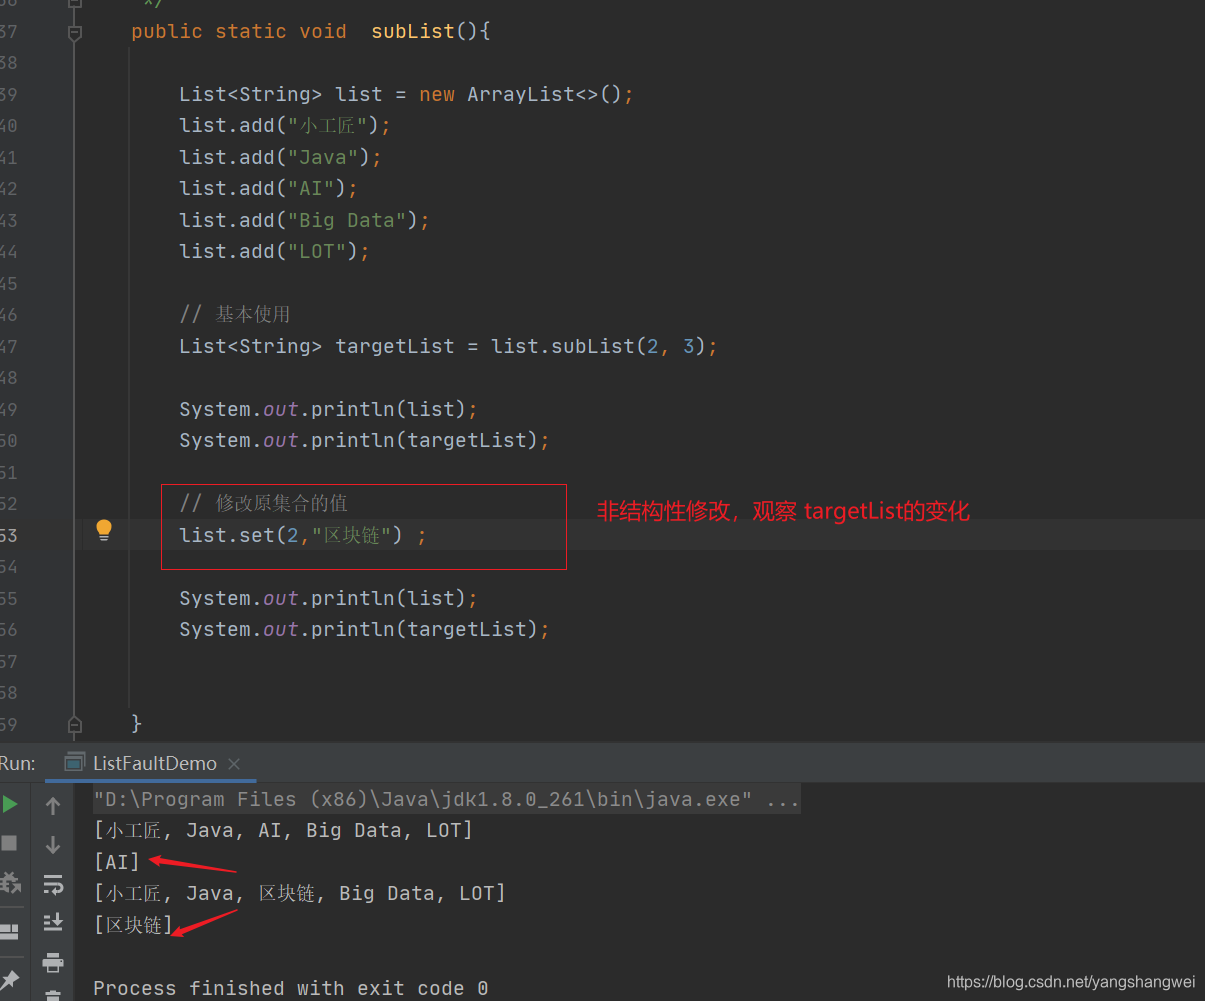Click the gutter at line 47

9,346
